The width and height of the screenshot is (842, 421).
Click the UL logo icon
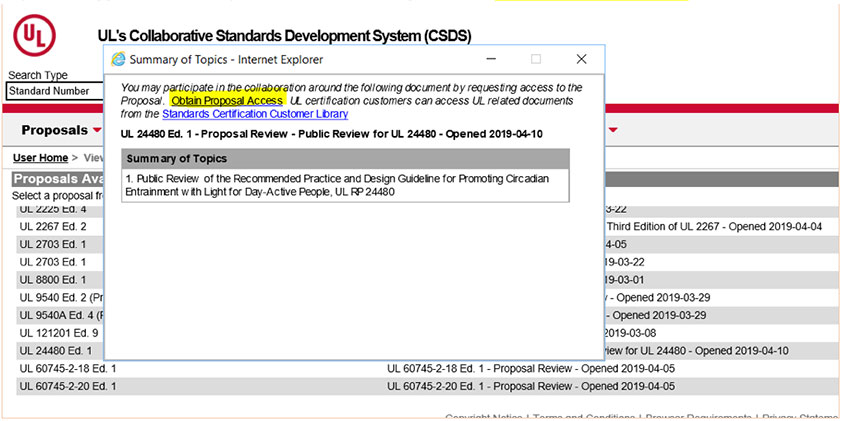point(34,35)
